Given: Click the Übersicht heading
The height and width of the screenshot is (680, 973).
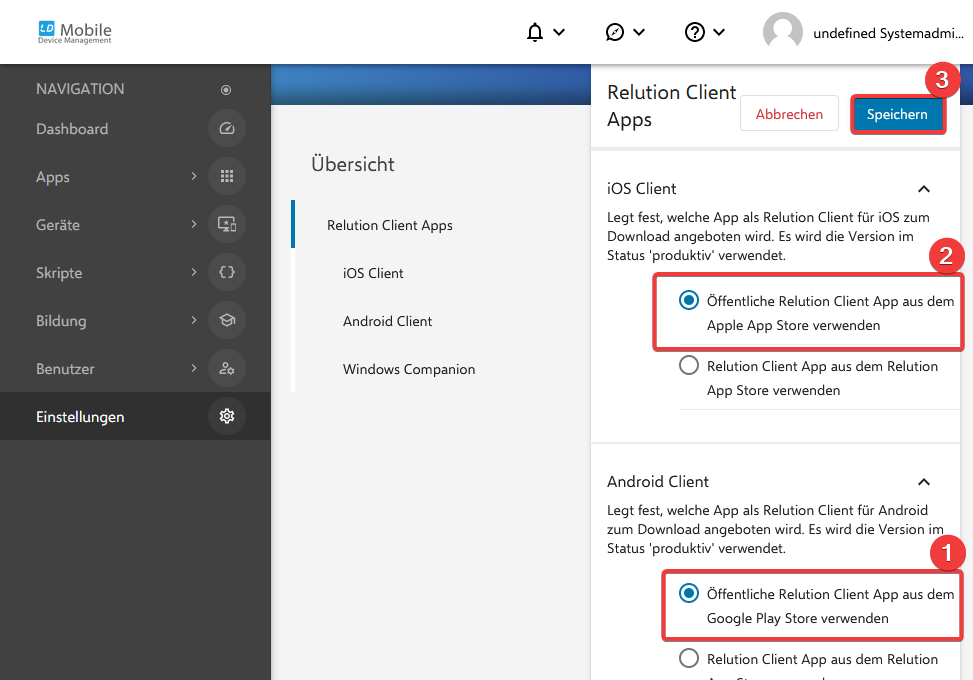Looking at the screenshot, I should pyautogui.click(x=352, y=164).
